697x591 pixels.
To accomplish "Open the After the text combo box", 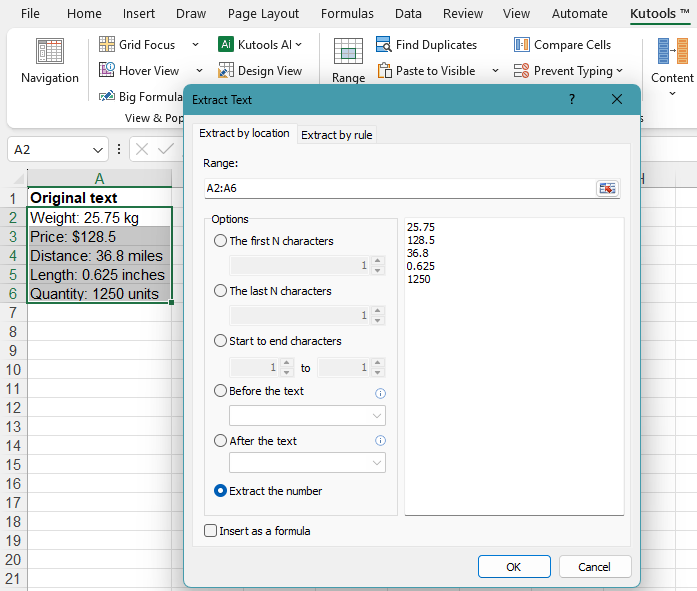I will (307, 463).
